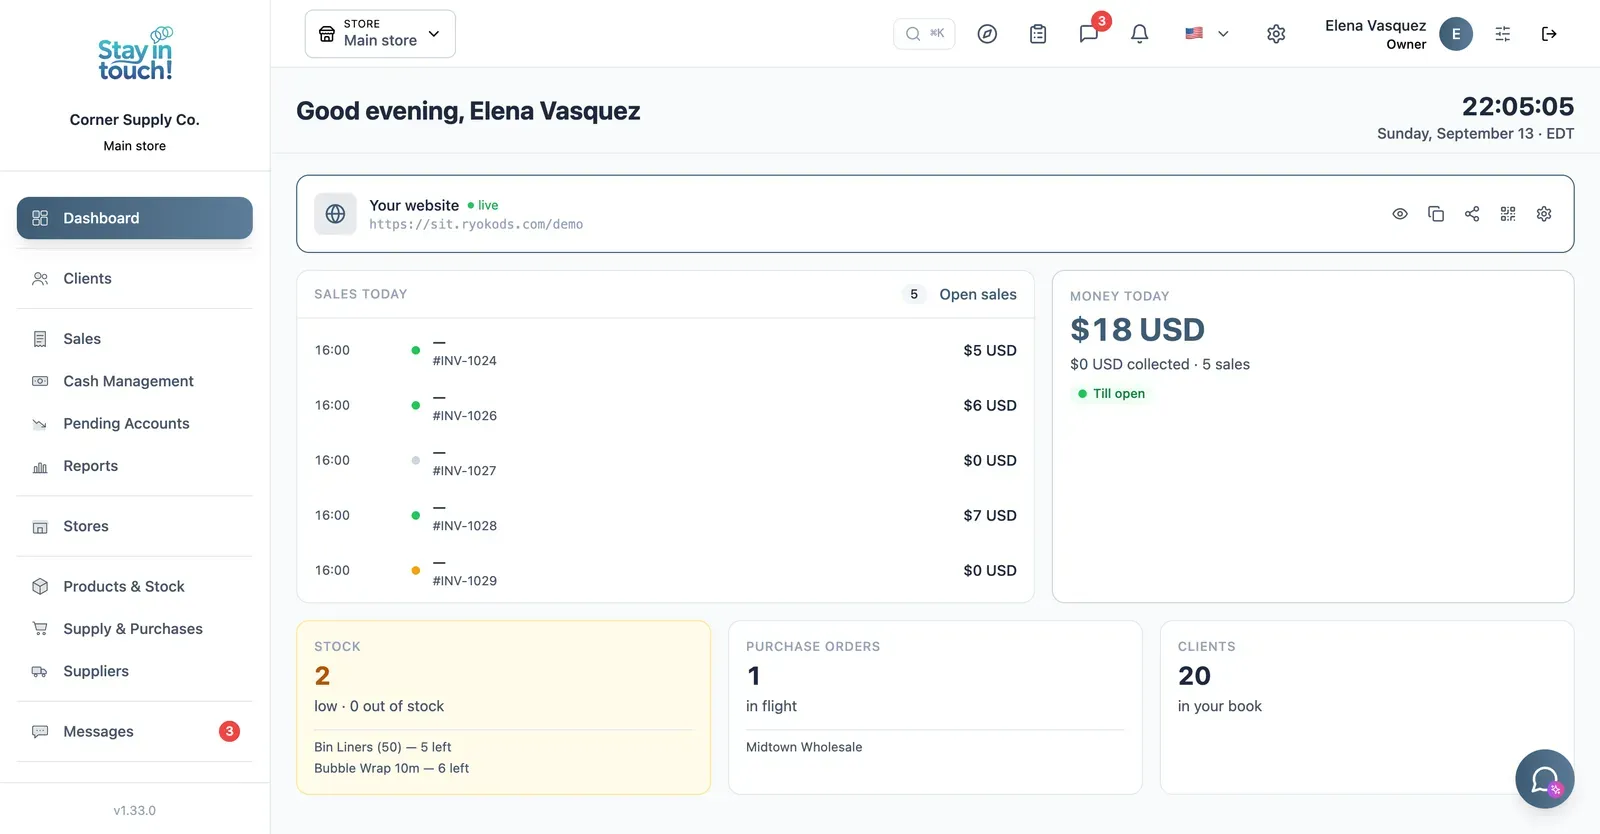Viewport: 1600px width, 834px height.
Task: Click the logout icon
Action: [1549, 34]
